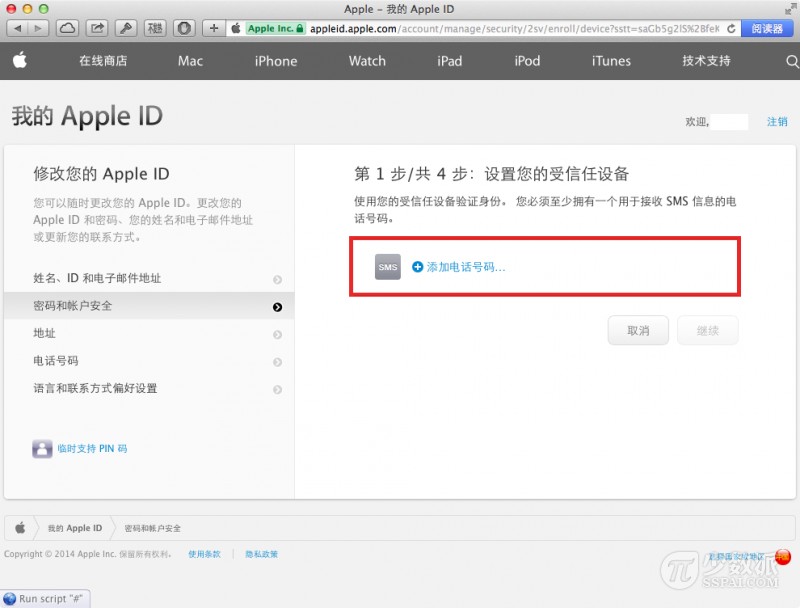Click the 取消 button
The width and height of the screenshot is (800, 608).
[x=638, y=331]
